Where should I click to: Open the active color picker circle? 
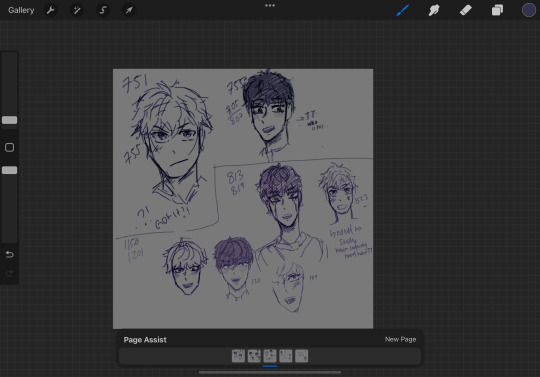pos(529,10)
